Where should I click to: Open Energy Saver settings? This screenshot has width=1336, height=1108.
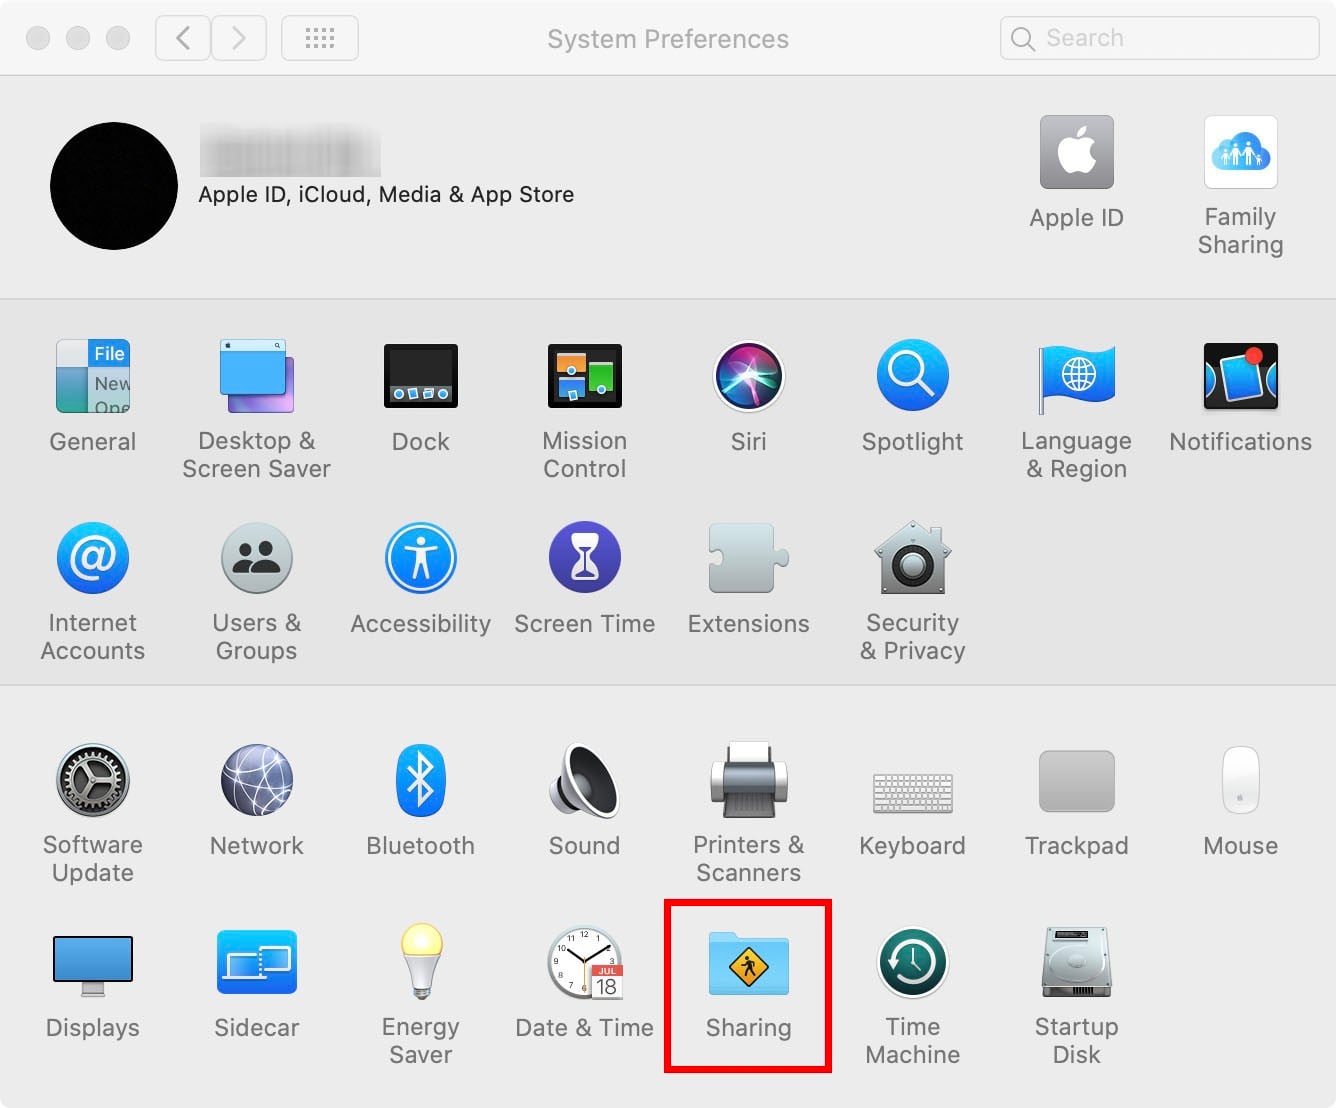click(420, 962)
